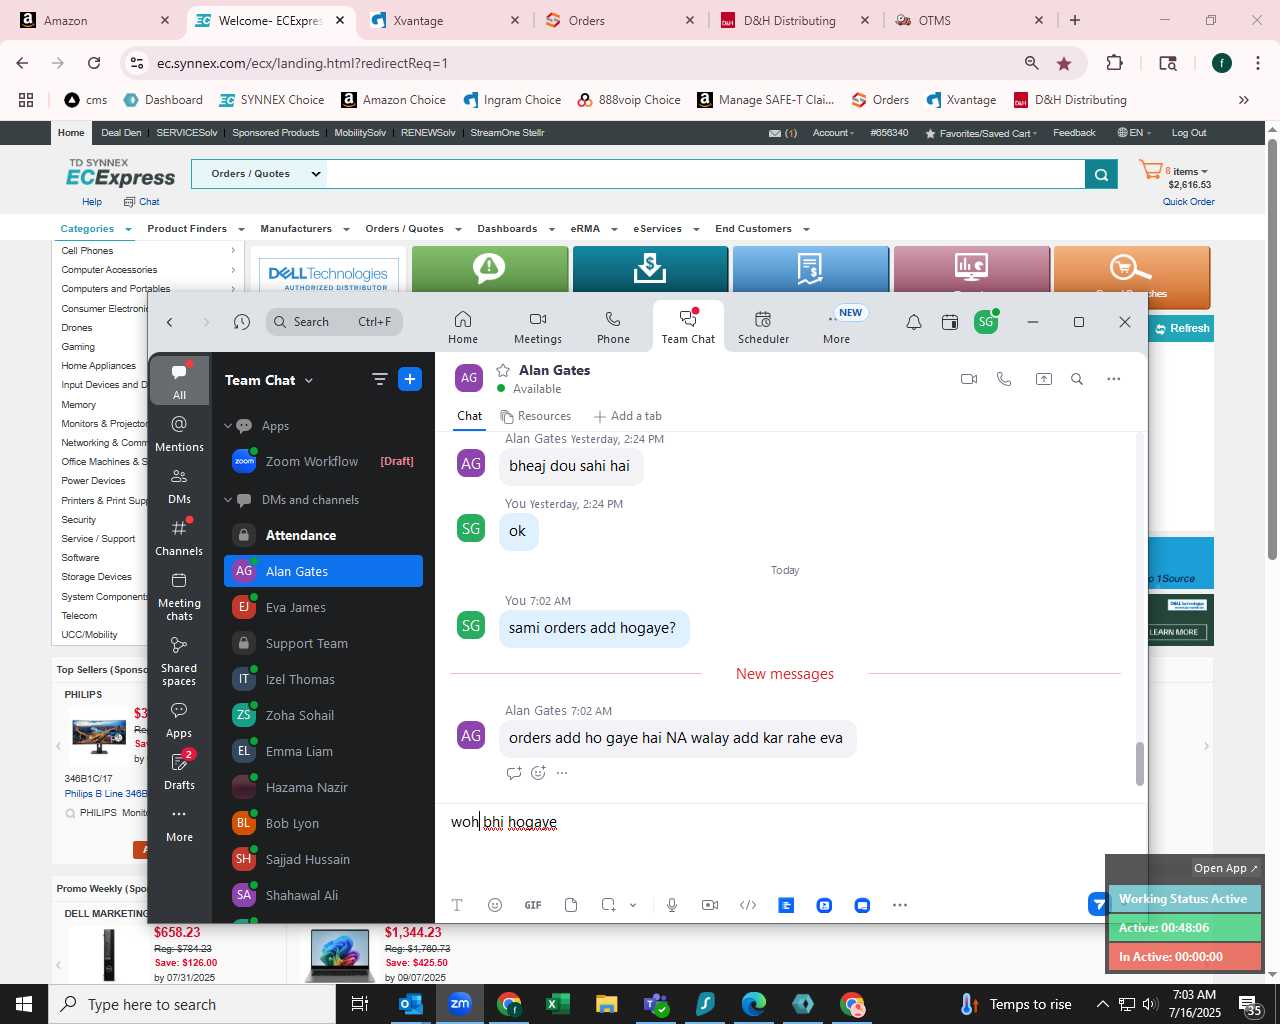Switch to D&H Distributing browser tab
1280x1024 pixels.
[x=795, y=20]
